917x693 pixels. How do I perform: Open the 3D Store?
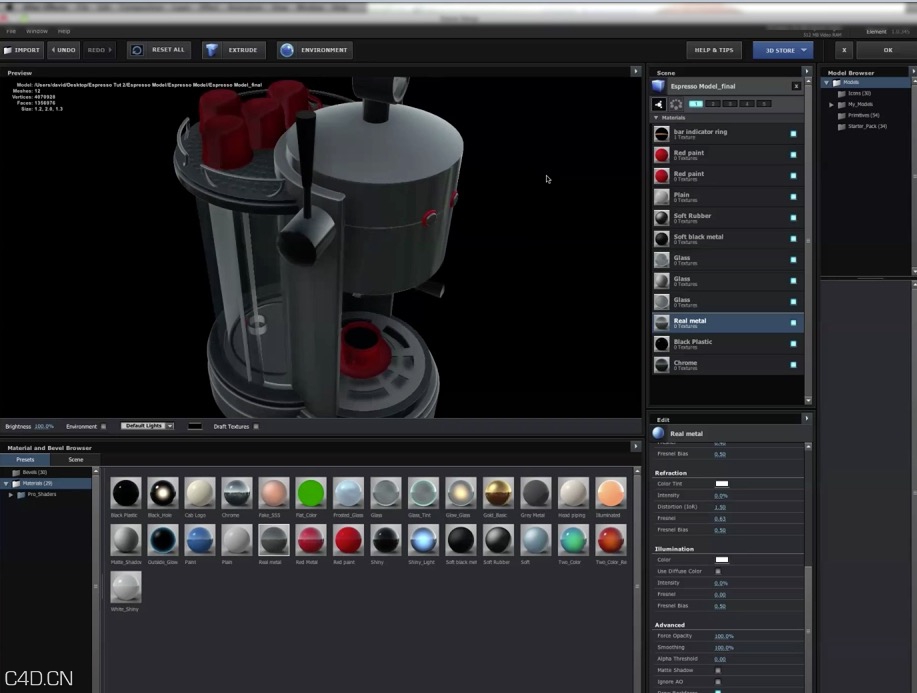[782, 49]
